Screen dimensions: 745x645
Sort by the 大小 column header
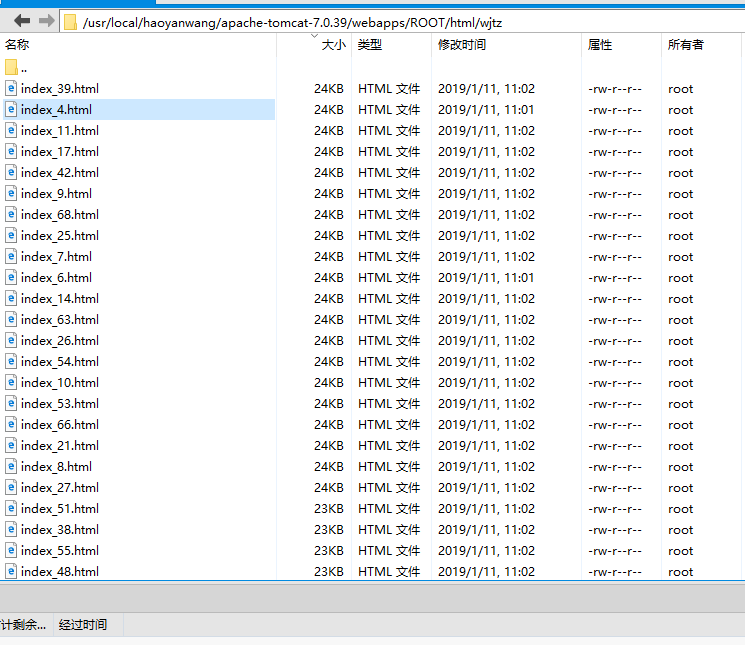click(315, 45)
